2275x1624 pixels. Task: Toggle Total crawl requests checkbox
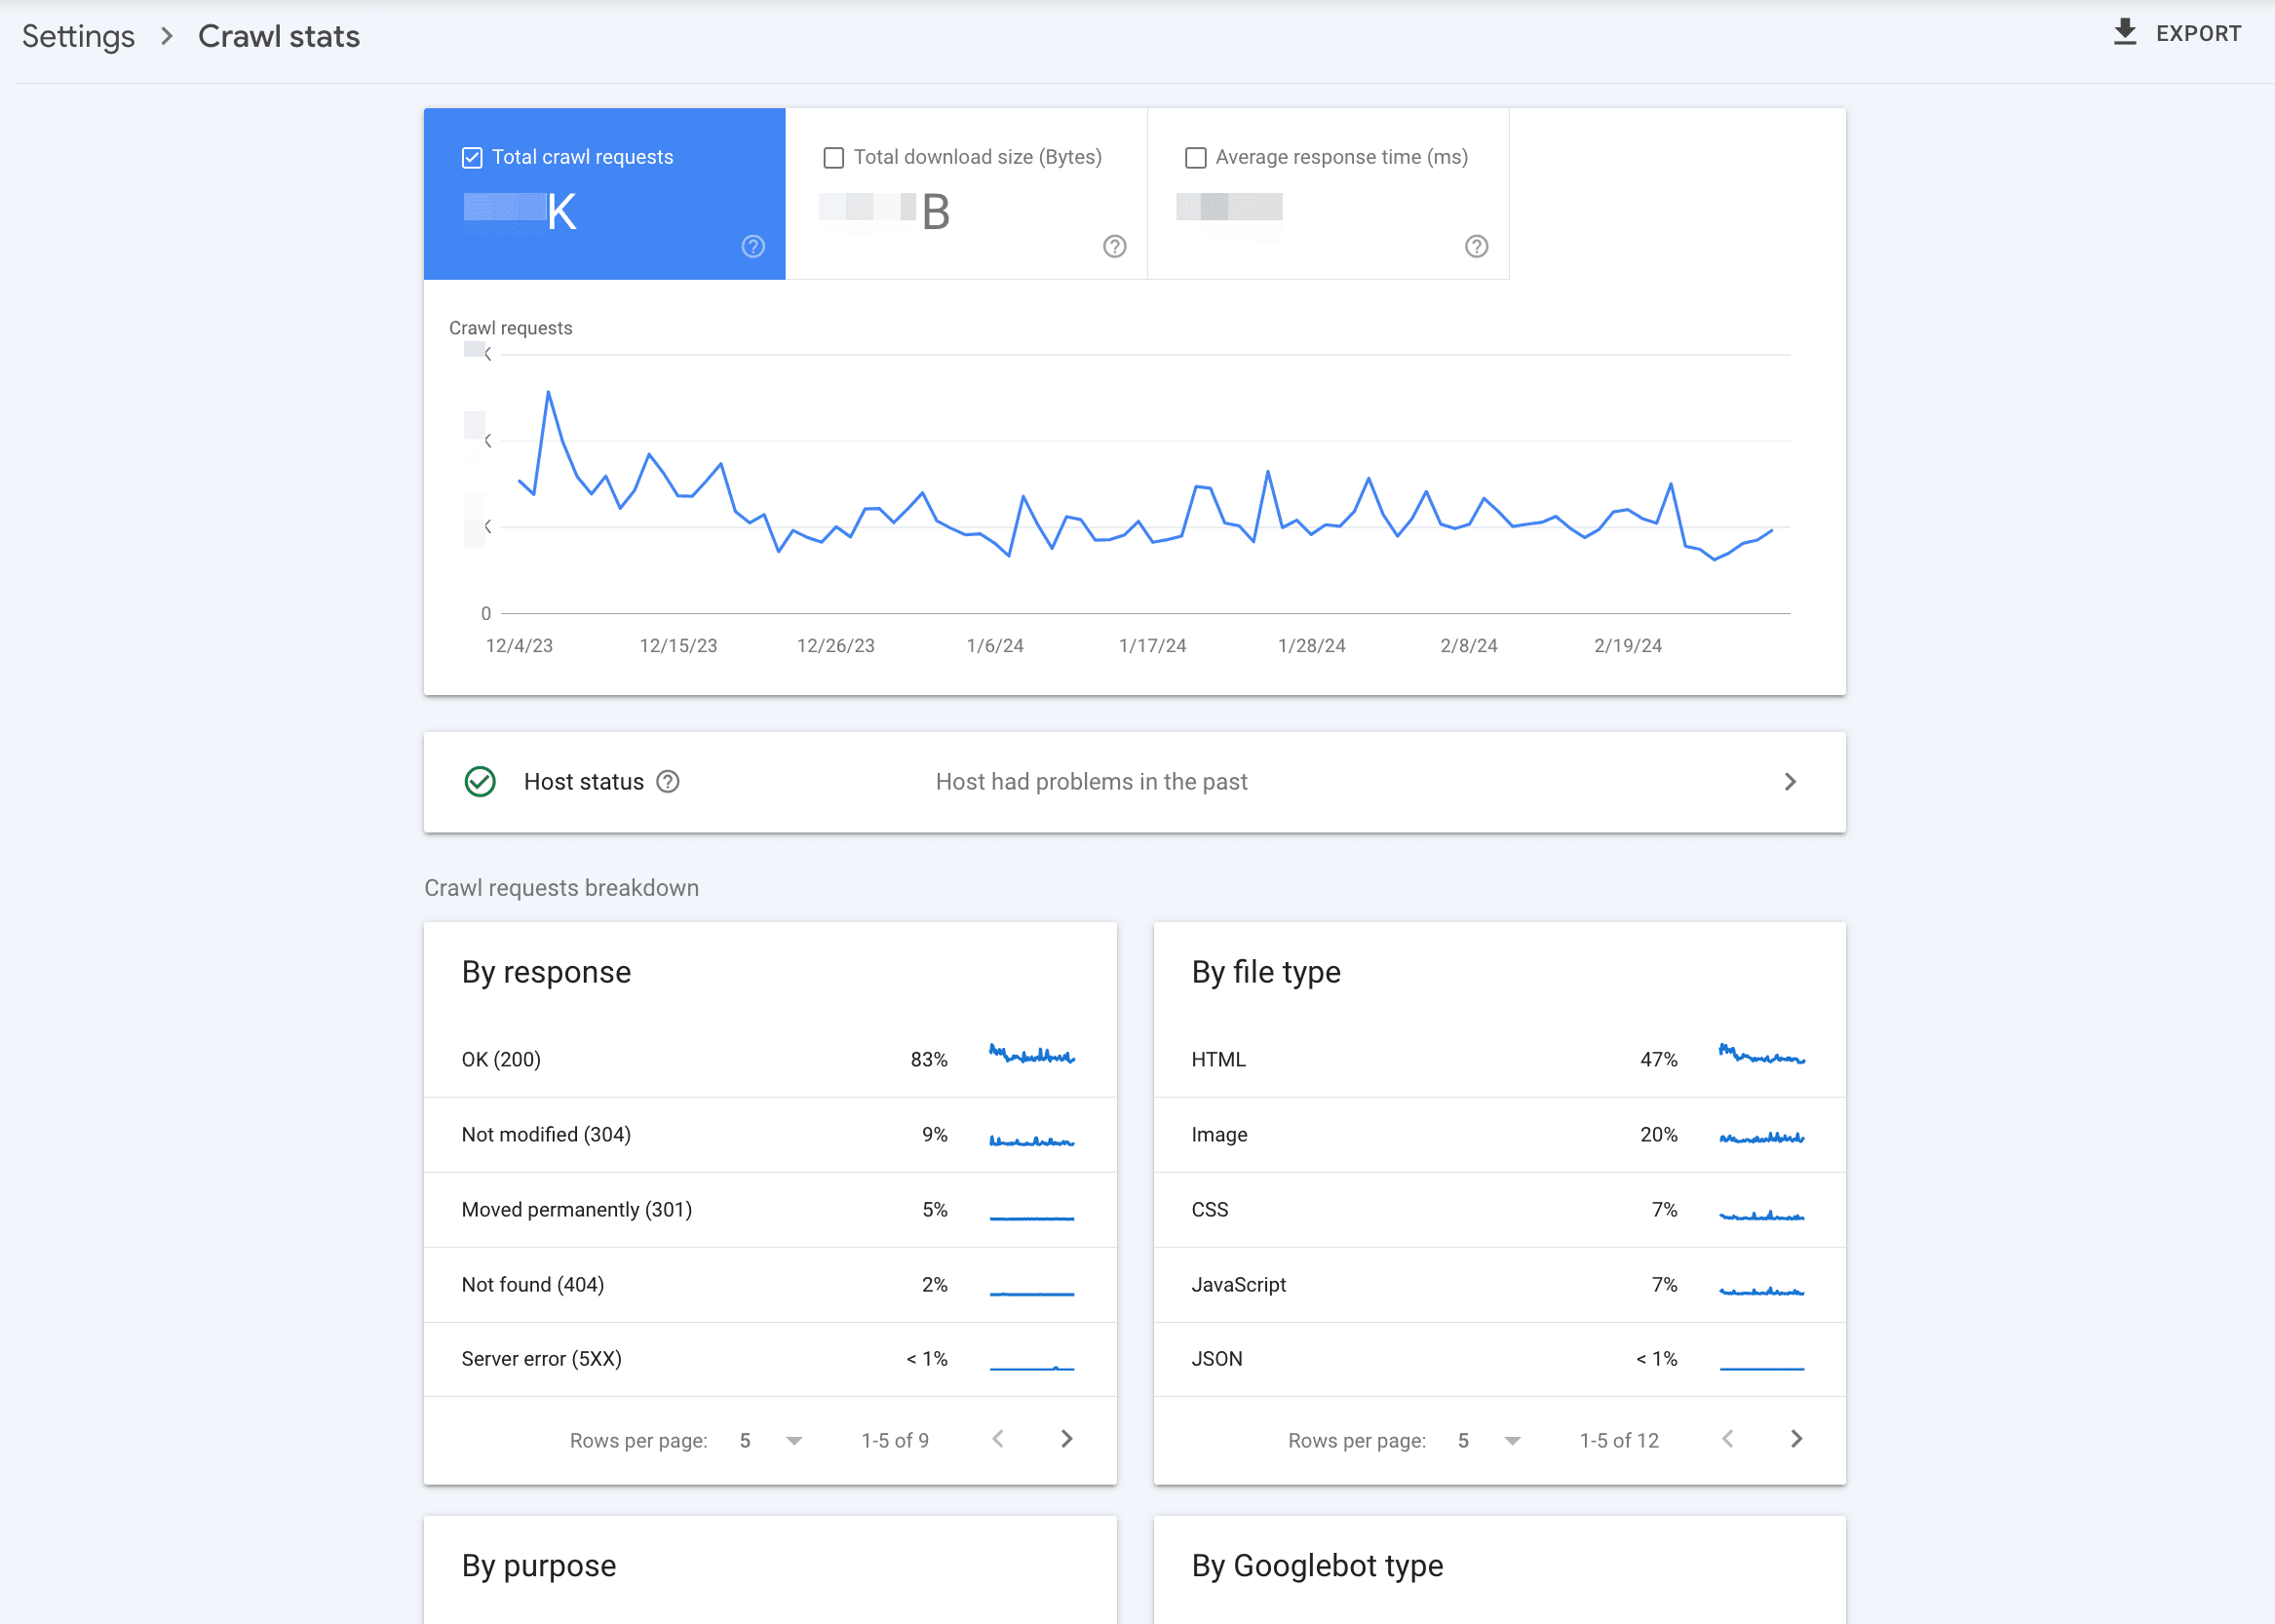pos(472,158)
